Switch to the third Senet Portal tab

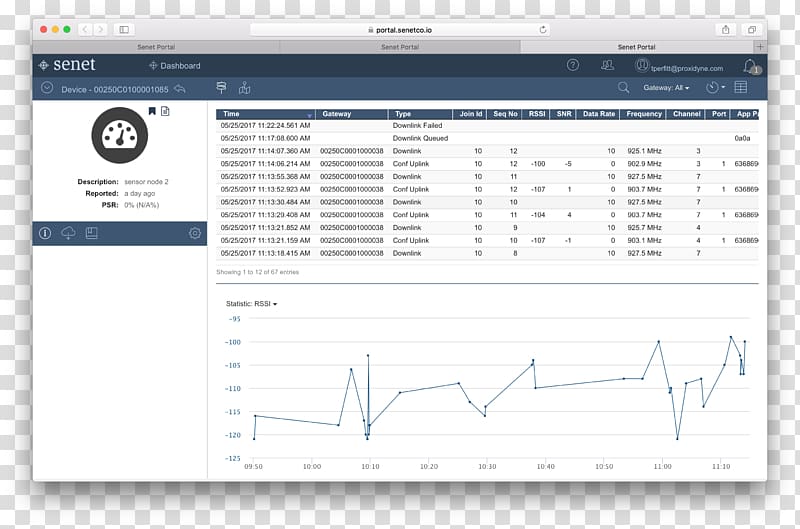pos(636,47)
